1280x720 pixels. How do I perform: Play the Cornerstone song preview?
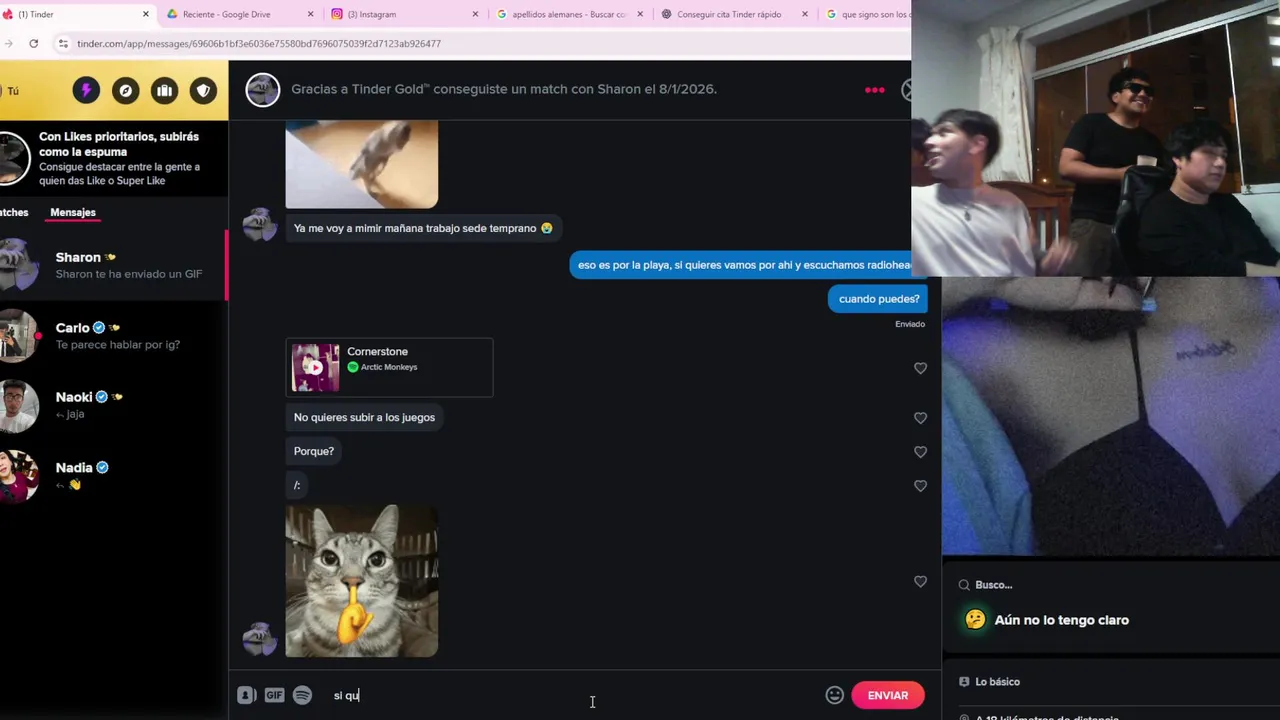click(x=315, y=367)
